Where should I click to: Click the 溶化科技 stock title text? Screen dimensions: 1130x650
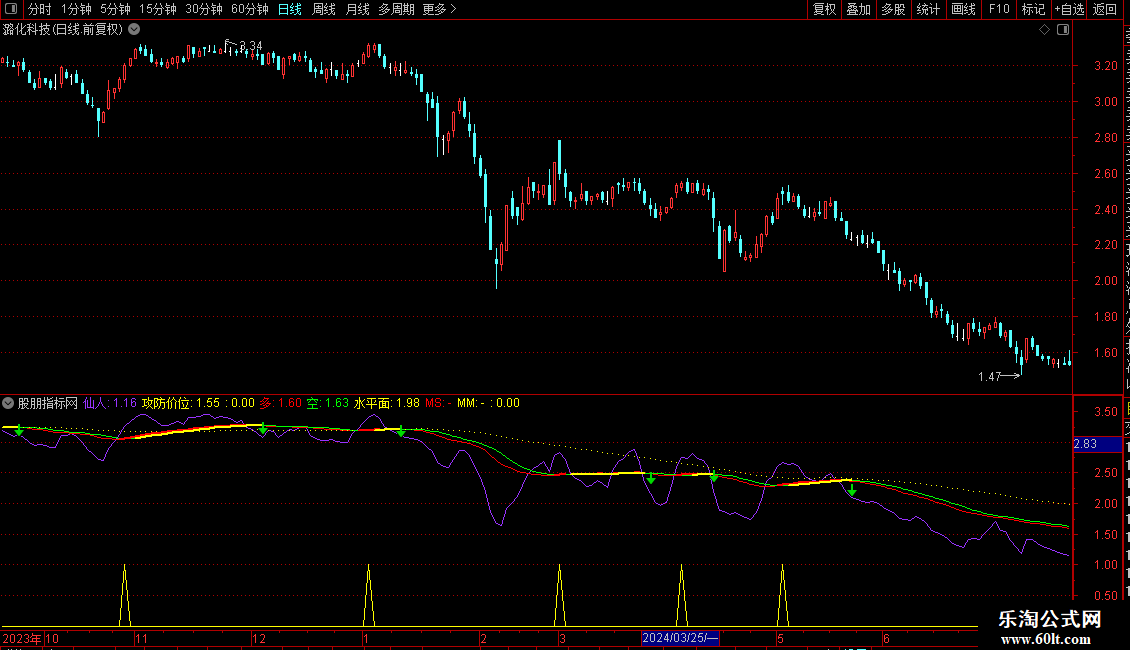click(63, 30)
